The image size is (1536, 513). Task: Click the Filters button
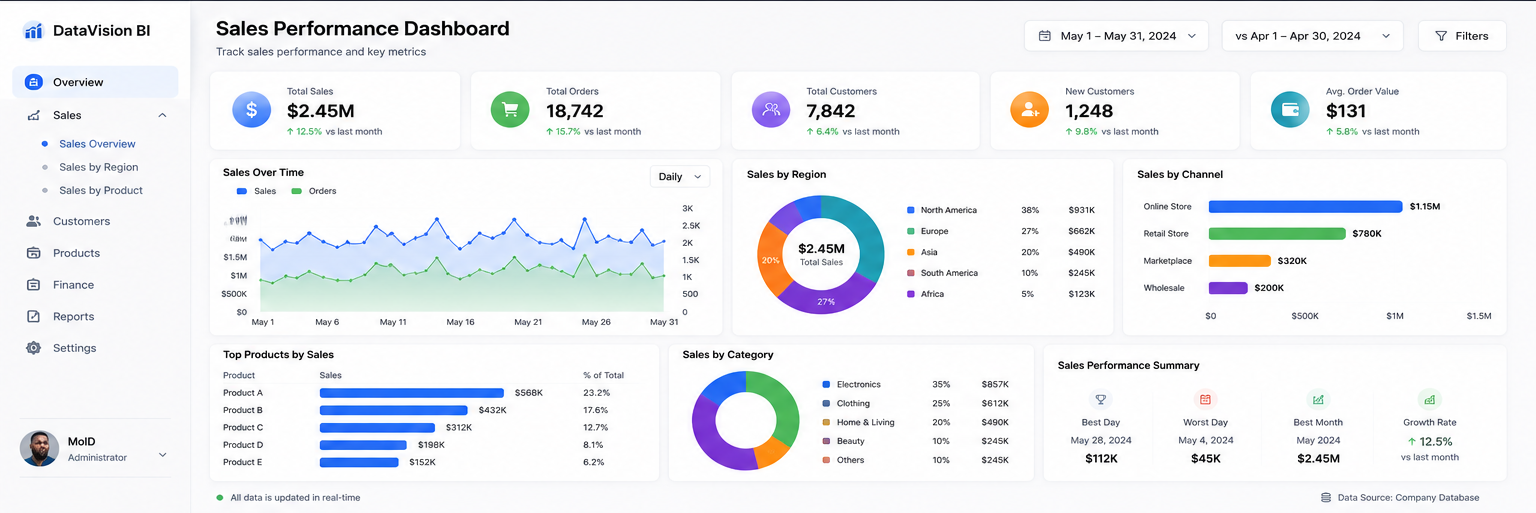point(1461,36)
